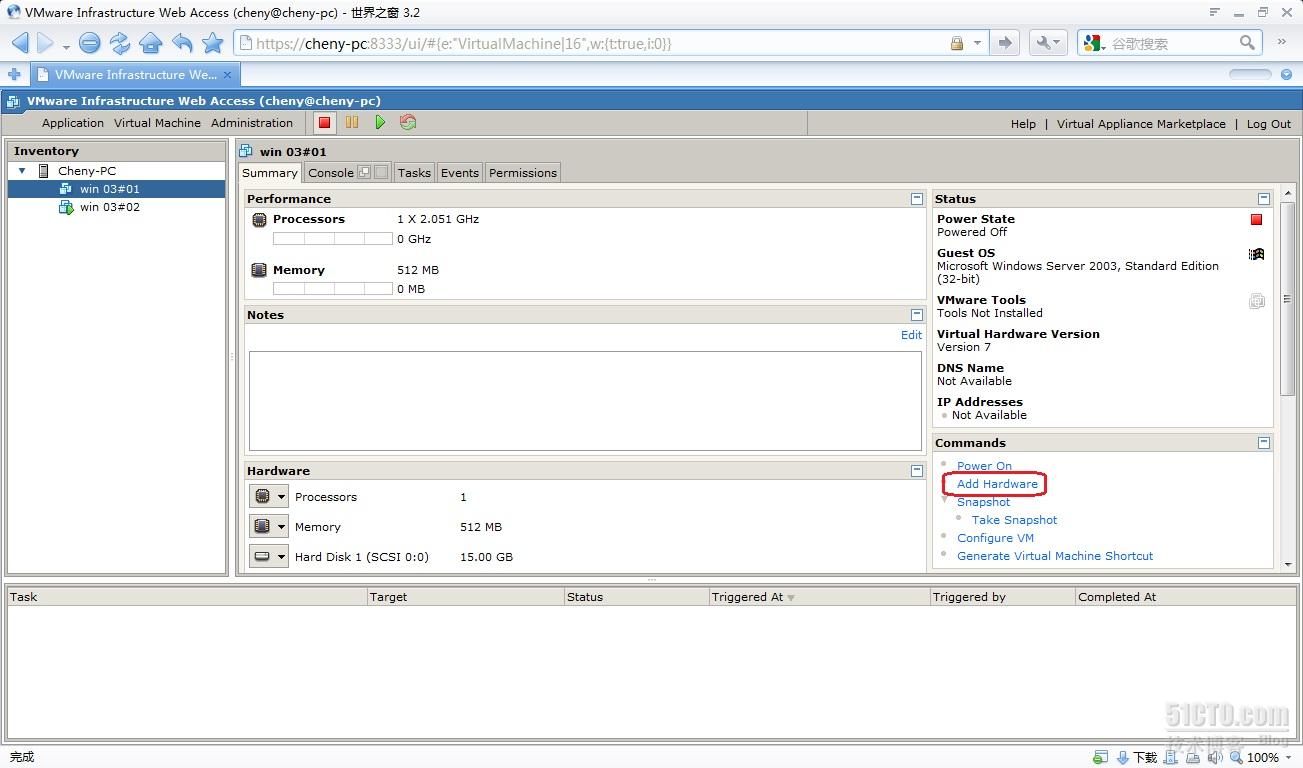This screenshot has width=1303, height=768.
Task: Click the Take Snapshot link
Action: point(1014,520)
